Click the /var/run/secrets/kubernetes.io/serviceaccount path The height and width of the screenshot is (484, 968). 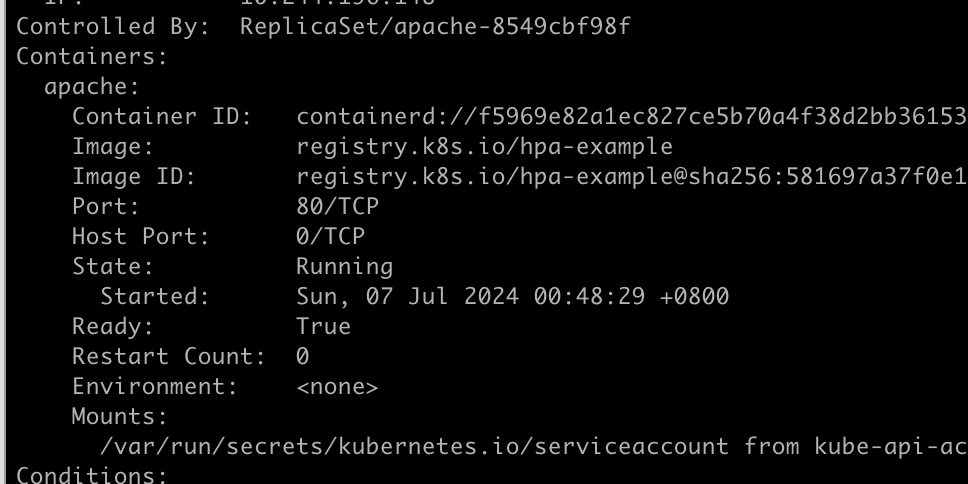414,447
